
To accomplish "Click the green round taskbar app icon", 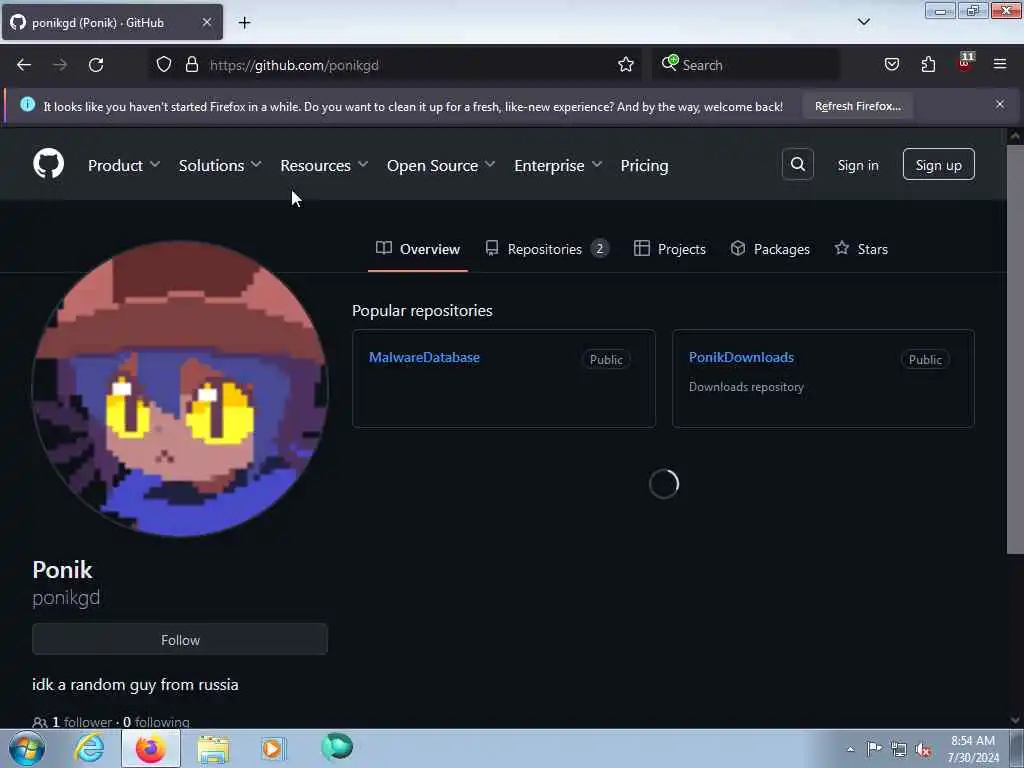I will click(x=337, y=747).
